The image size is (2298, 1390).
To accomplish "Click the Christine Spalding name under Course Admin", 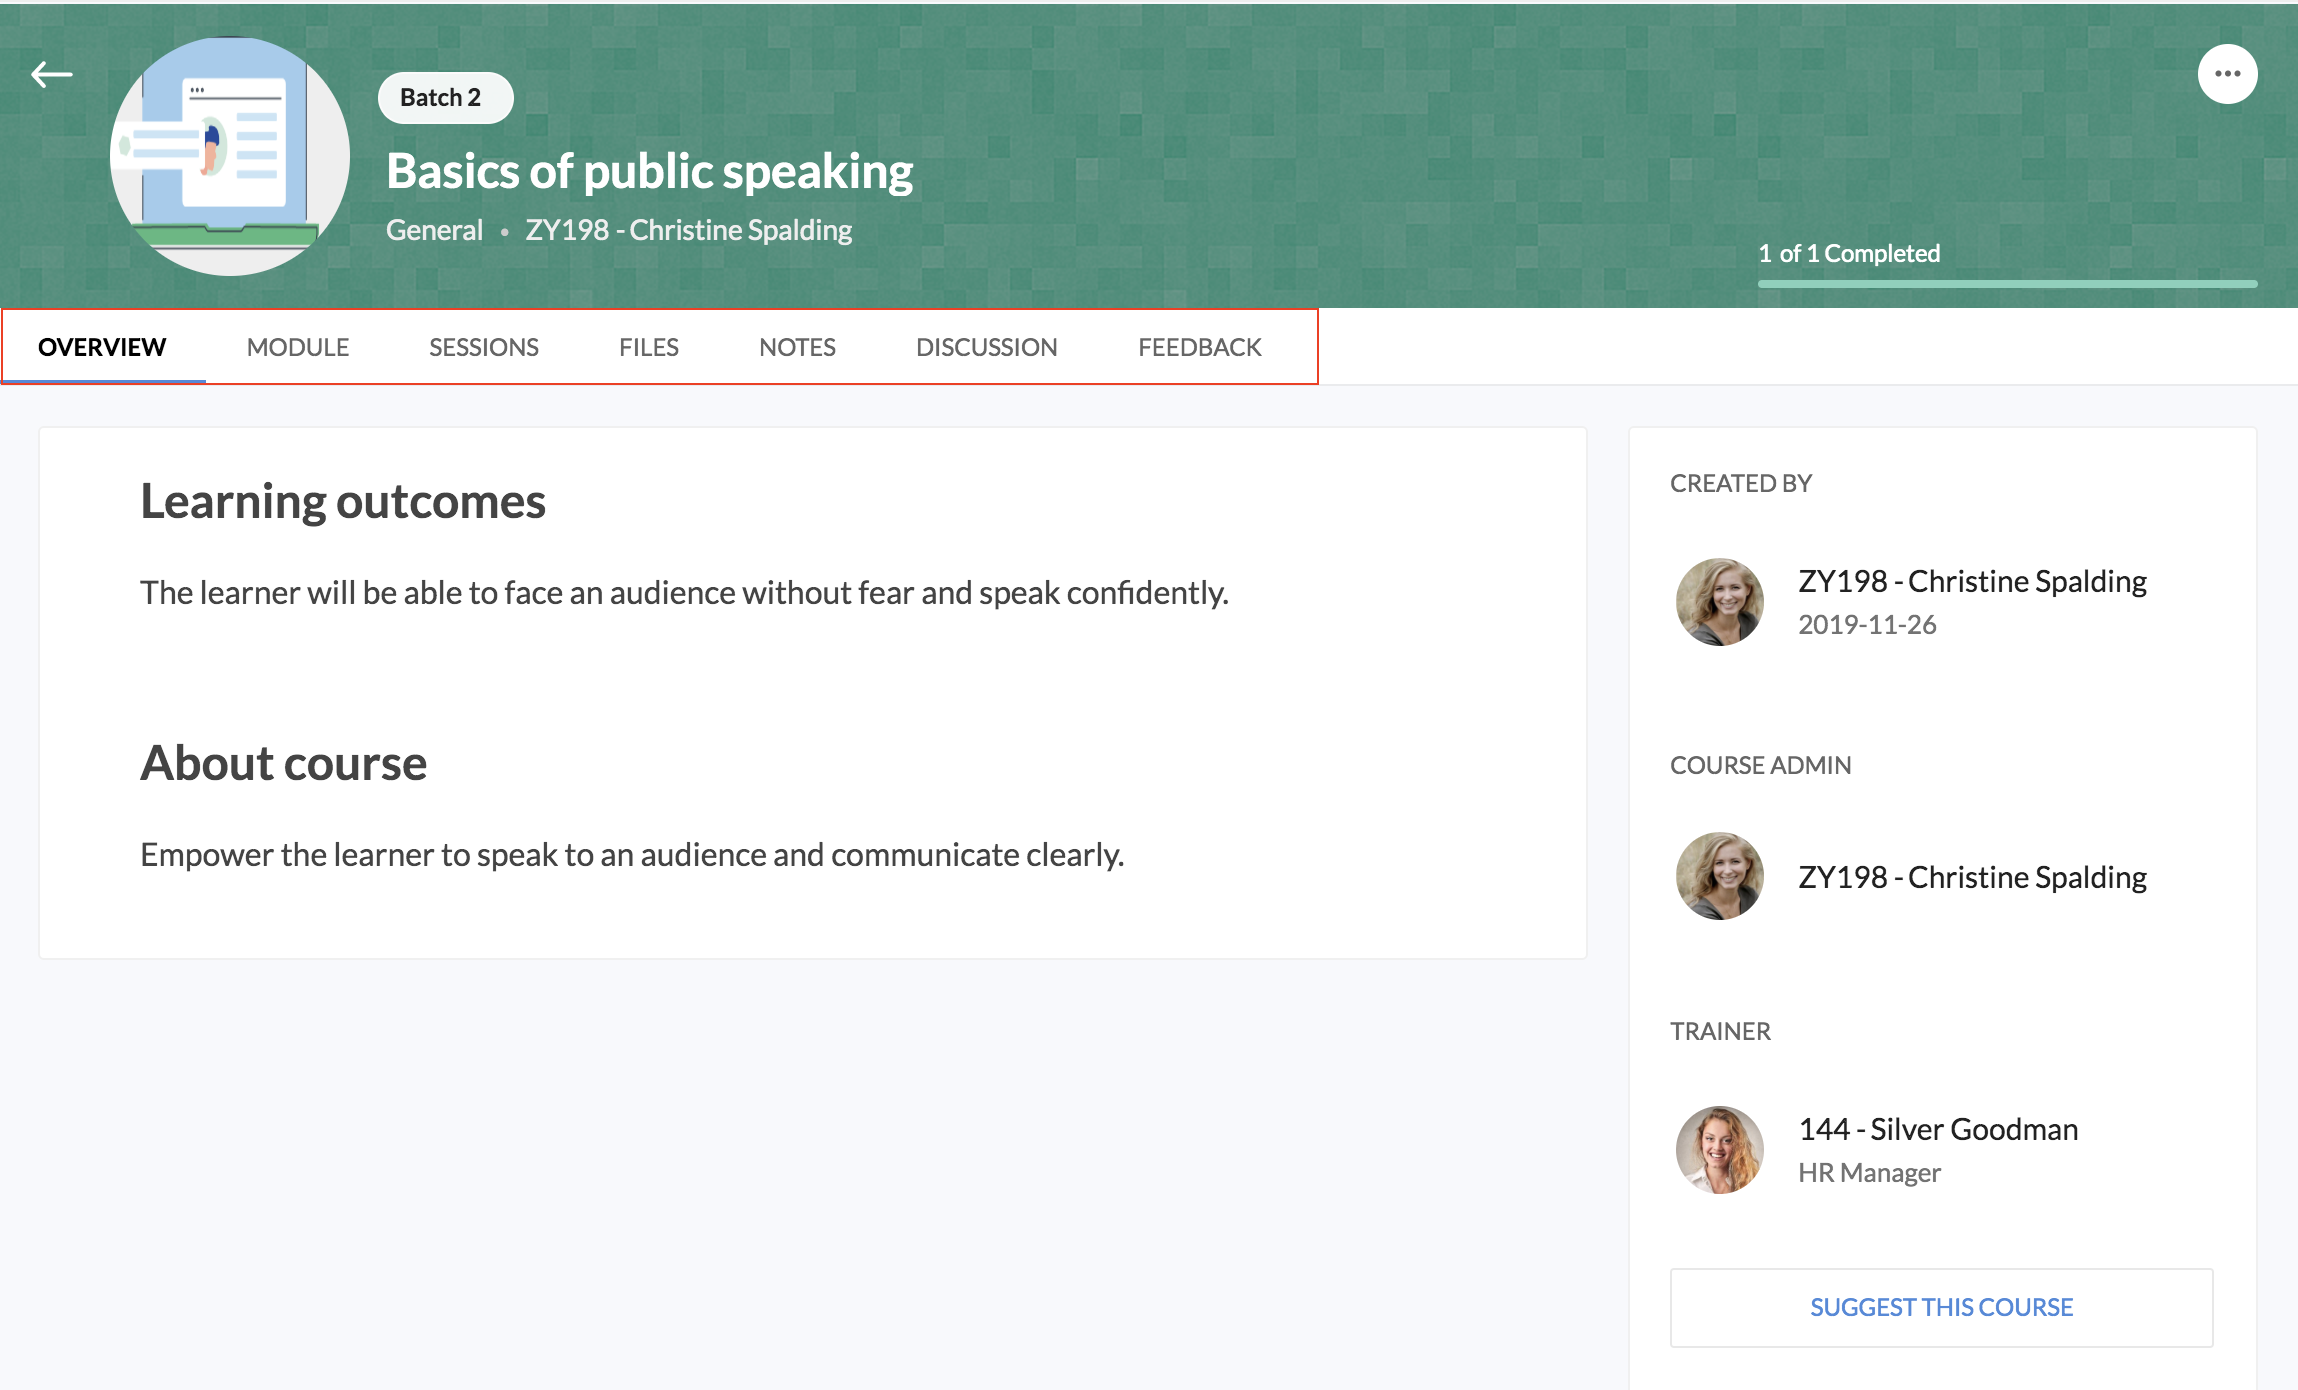I will [1972, 877].
